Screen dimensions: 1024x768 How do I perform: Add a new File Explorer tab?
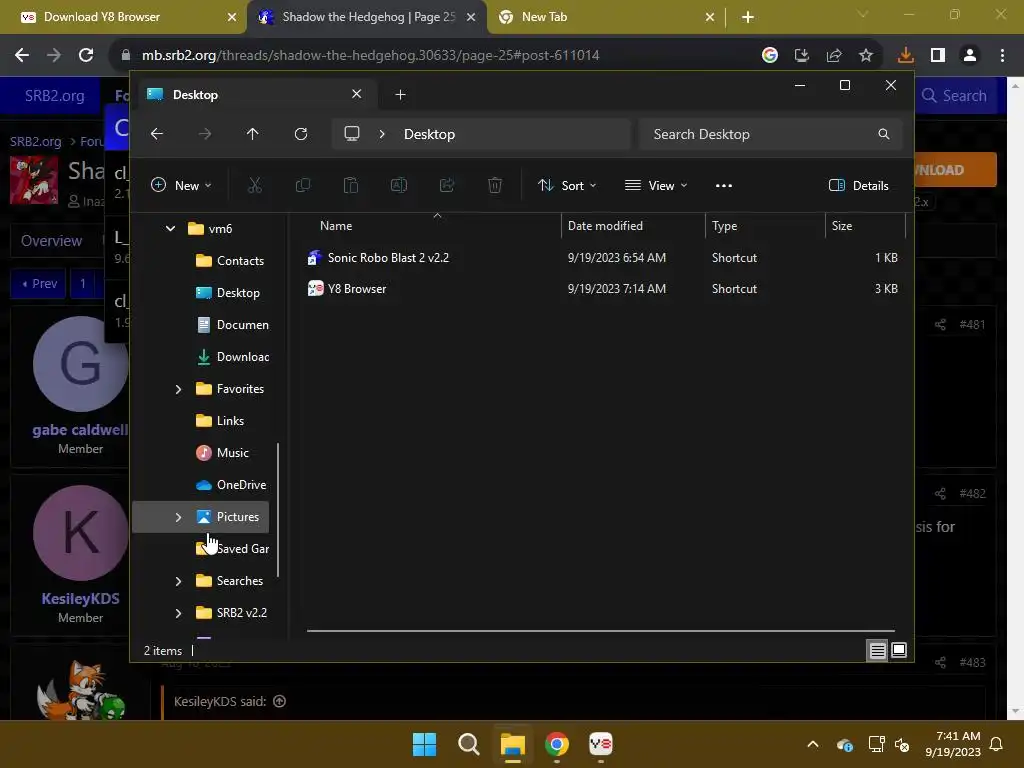tap(400, 95)
